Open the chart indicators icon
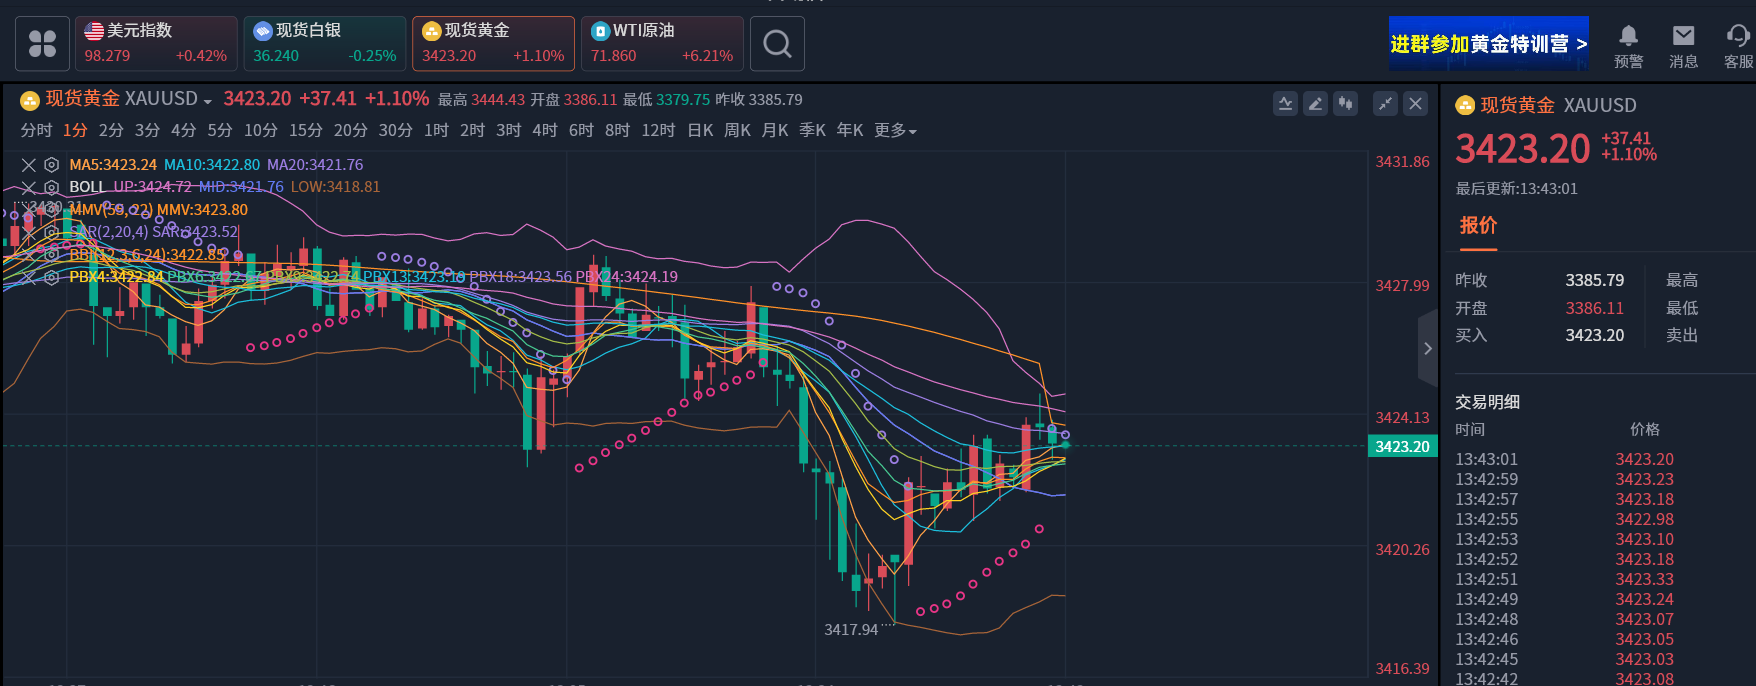 [1285, 103]
